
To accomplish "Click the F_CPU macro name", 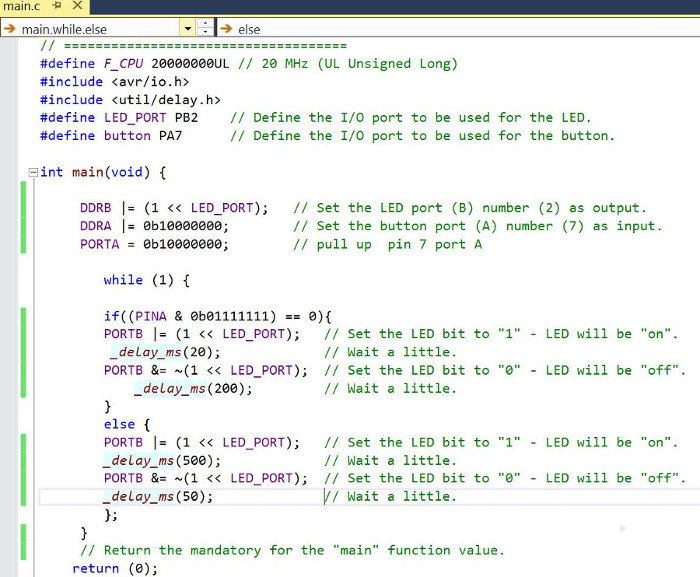I will click(123, 64).
